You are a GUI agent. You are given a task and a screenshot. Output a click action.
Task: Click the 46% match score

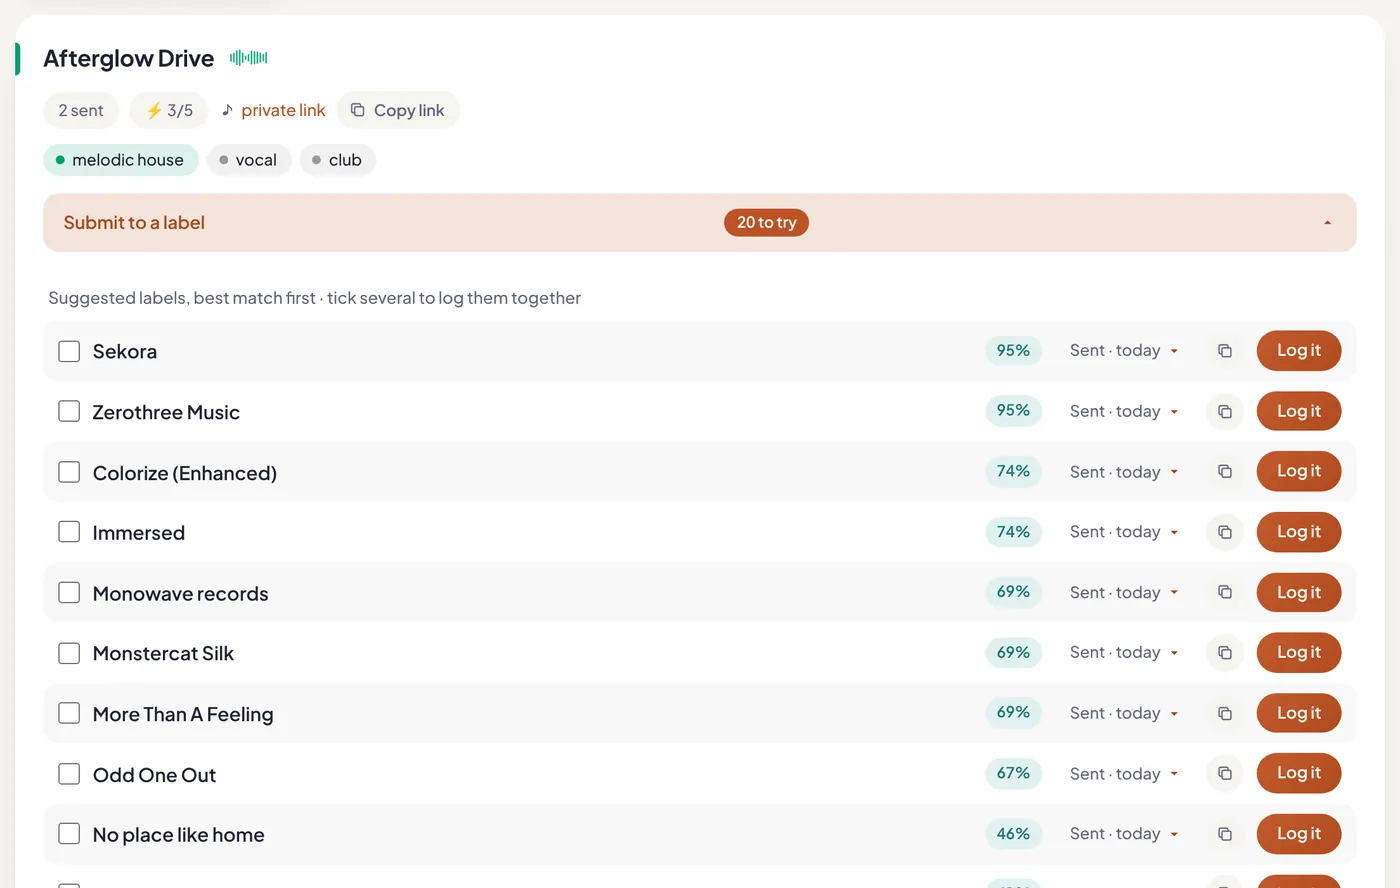(1013, 834)
